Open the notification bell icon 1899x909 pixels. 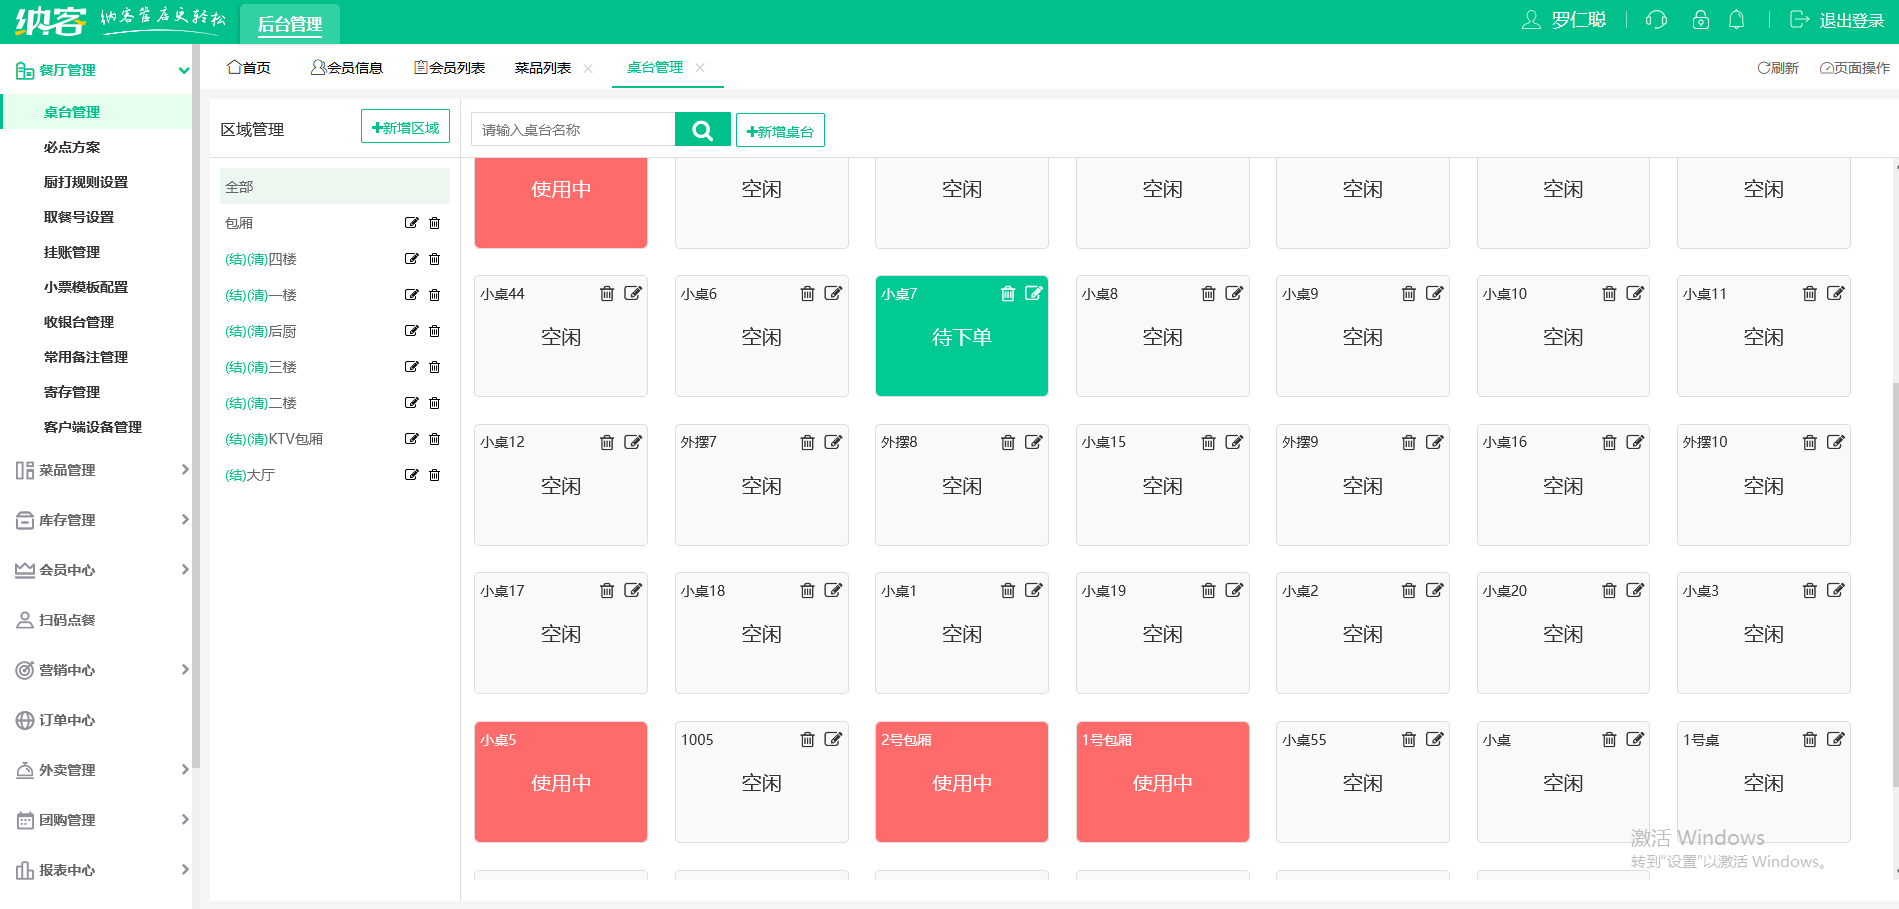point(1737,19)
